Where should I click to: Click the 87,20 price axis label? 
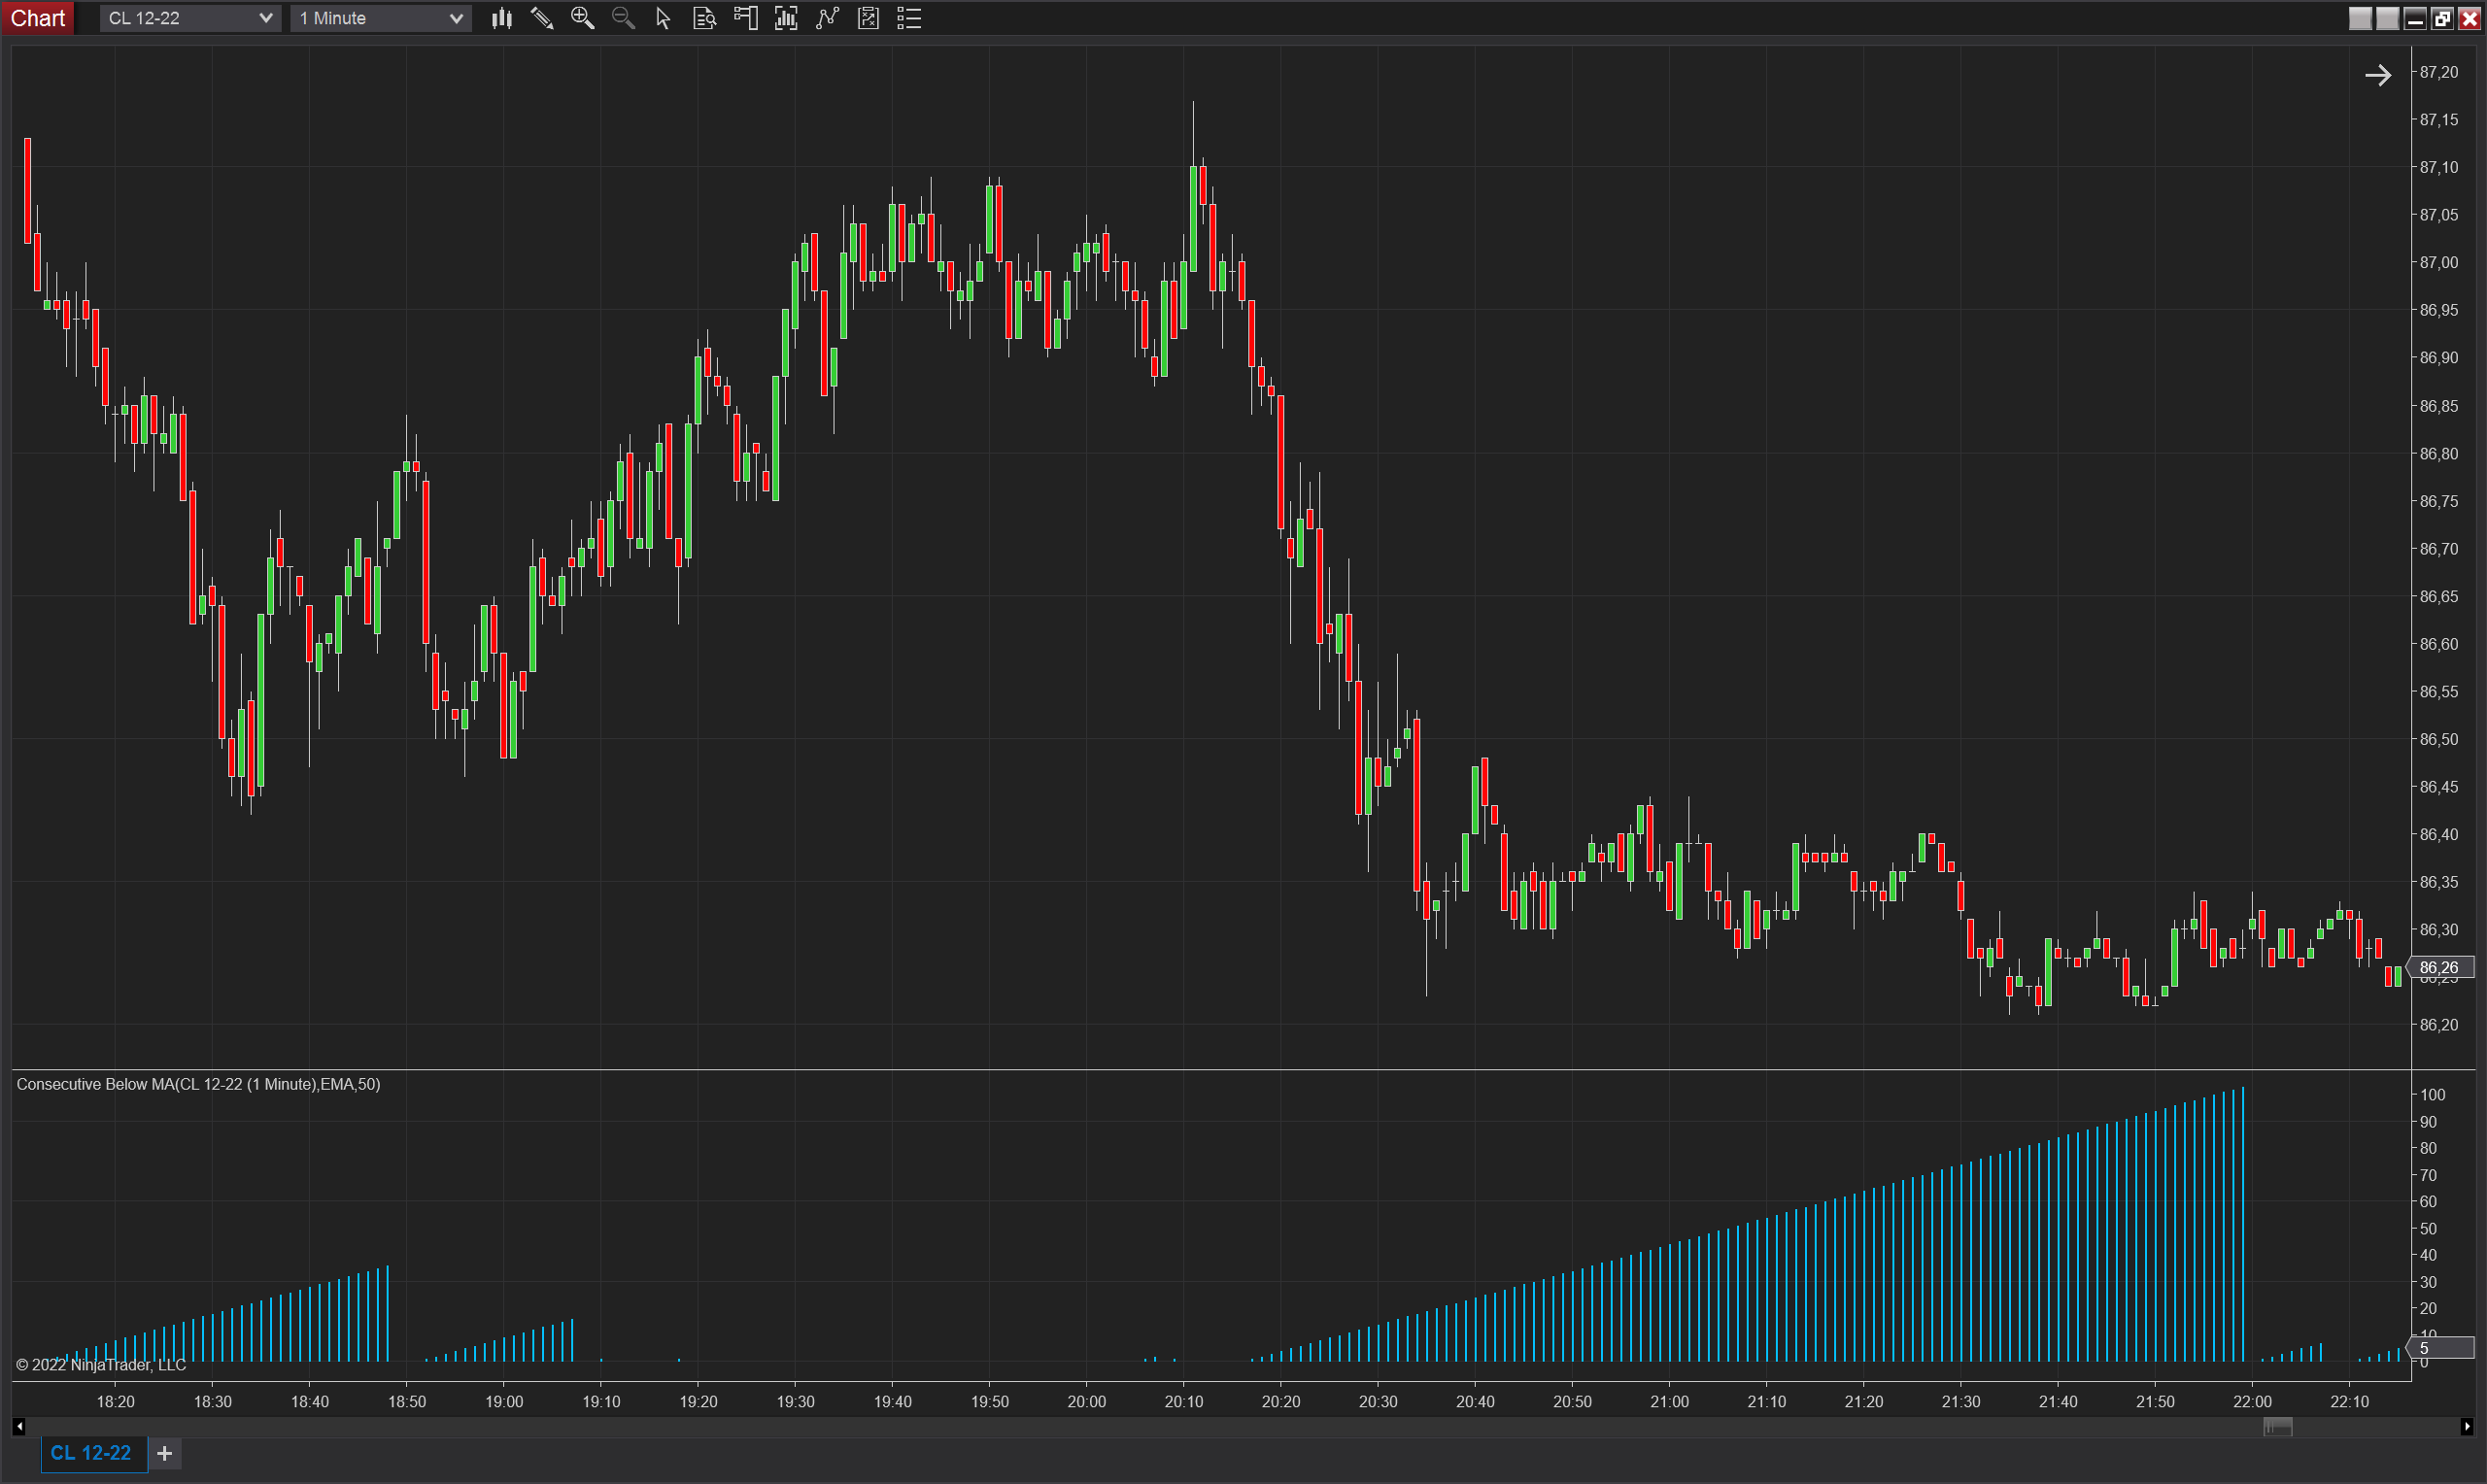pos(2438,72)
